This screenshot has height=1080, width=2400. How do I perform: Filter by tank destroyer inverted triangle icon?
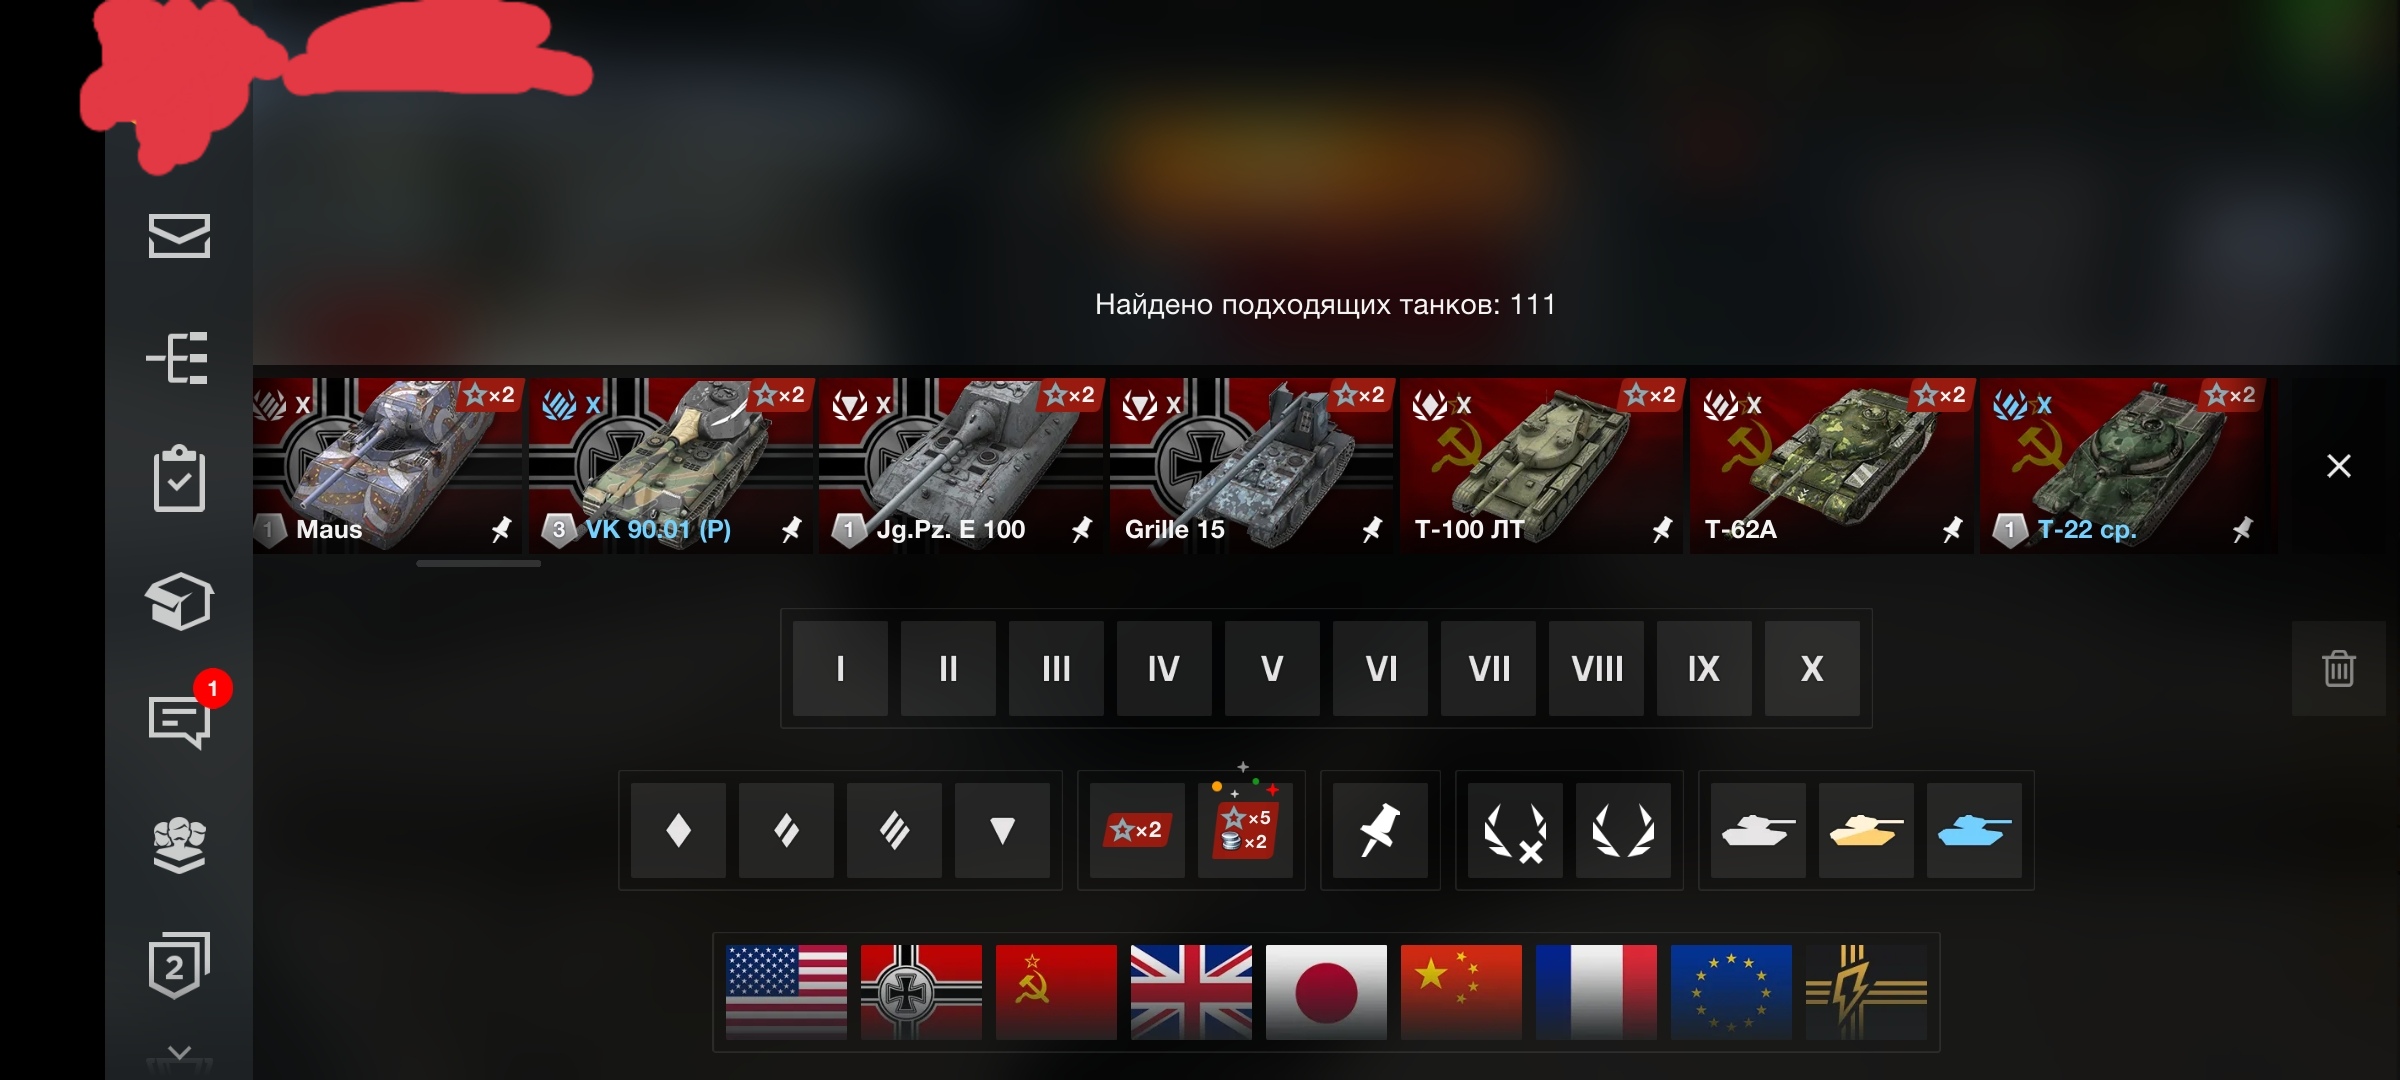click(x=1002, y=830)
